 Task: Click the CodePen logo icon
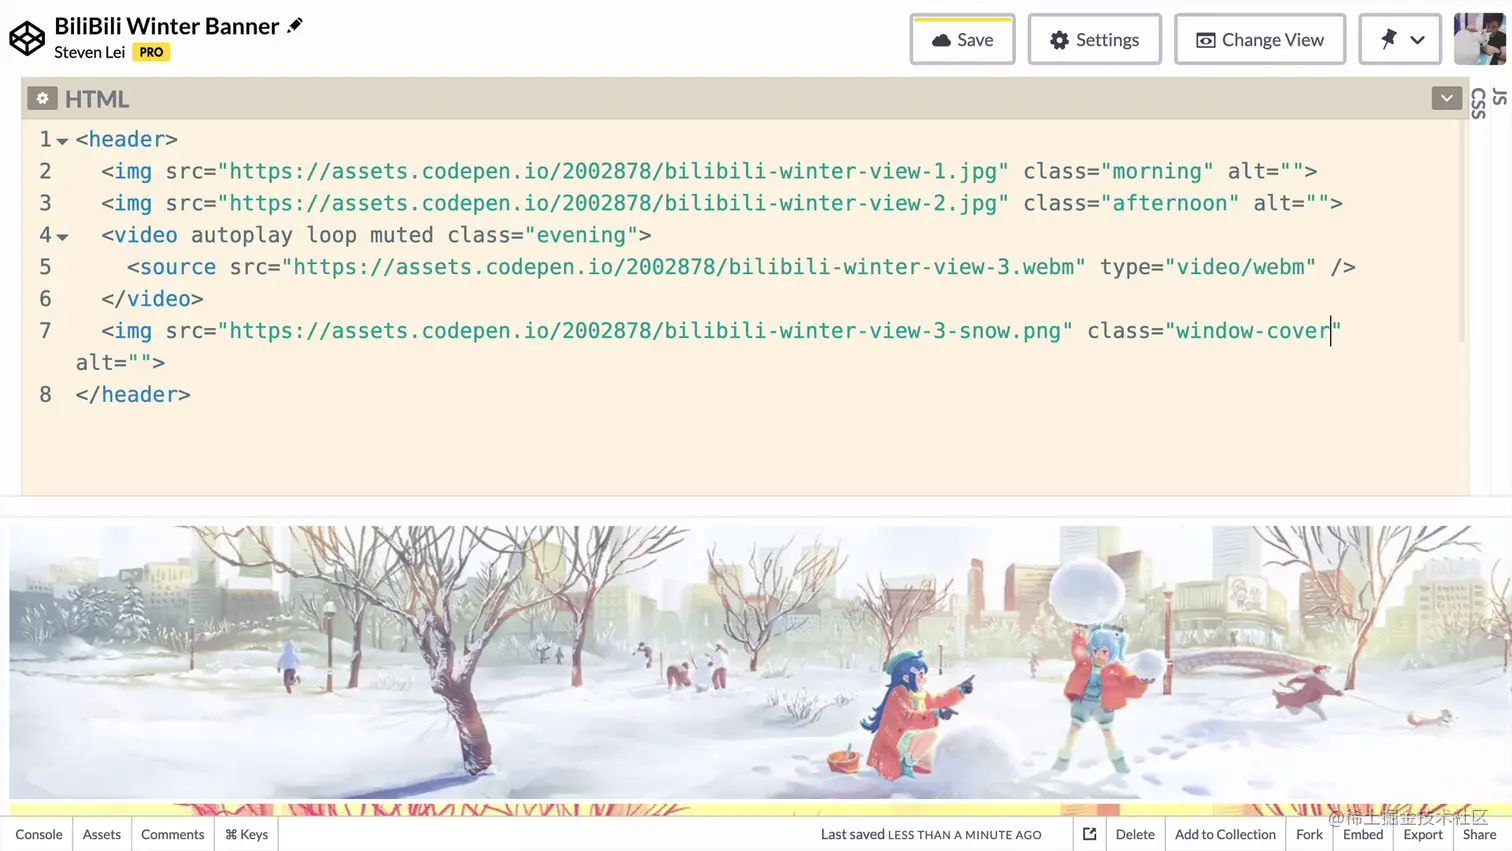[x=27, y=38]
